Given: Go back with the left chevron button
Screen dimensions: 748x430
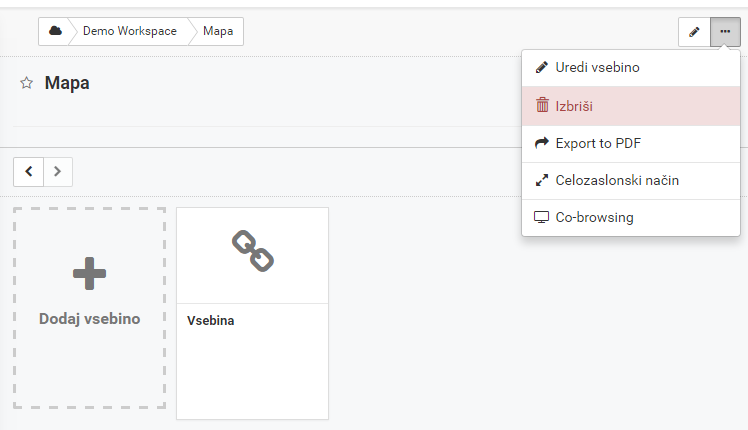Looking at the screenshot, I should [29, 171].
